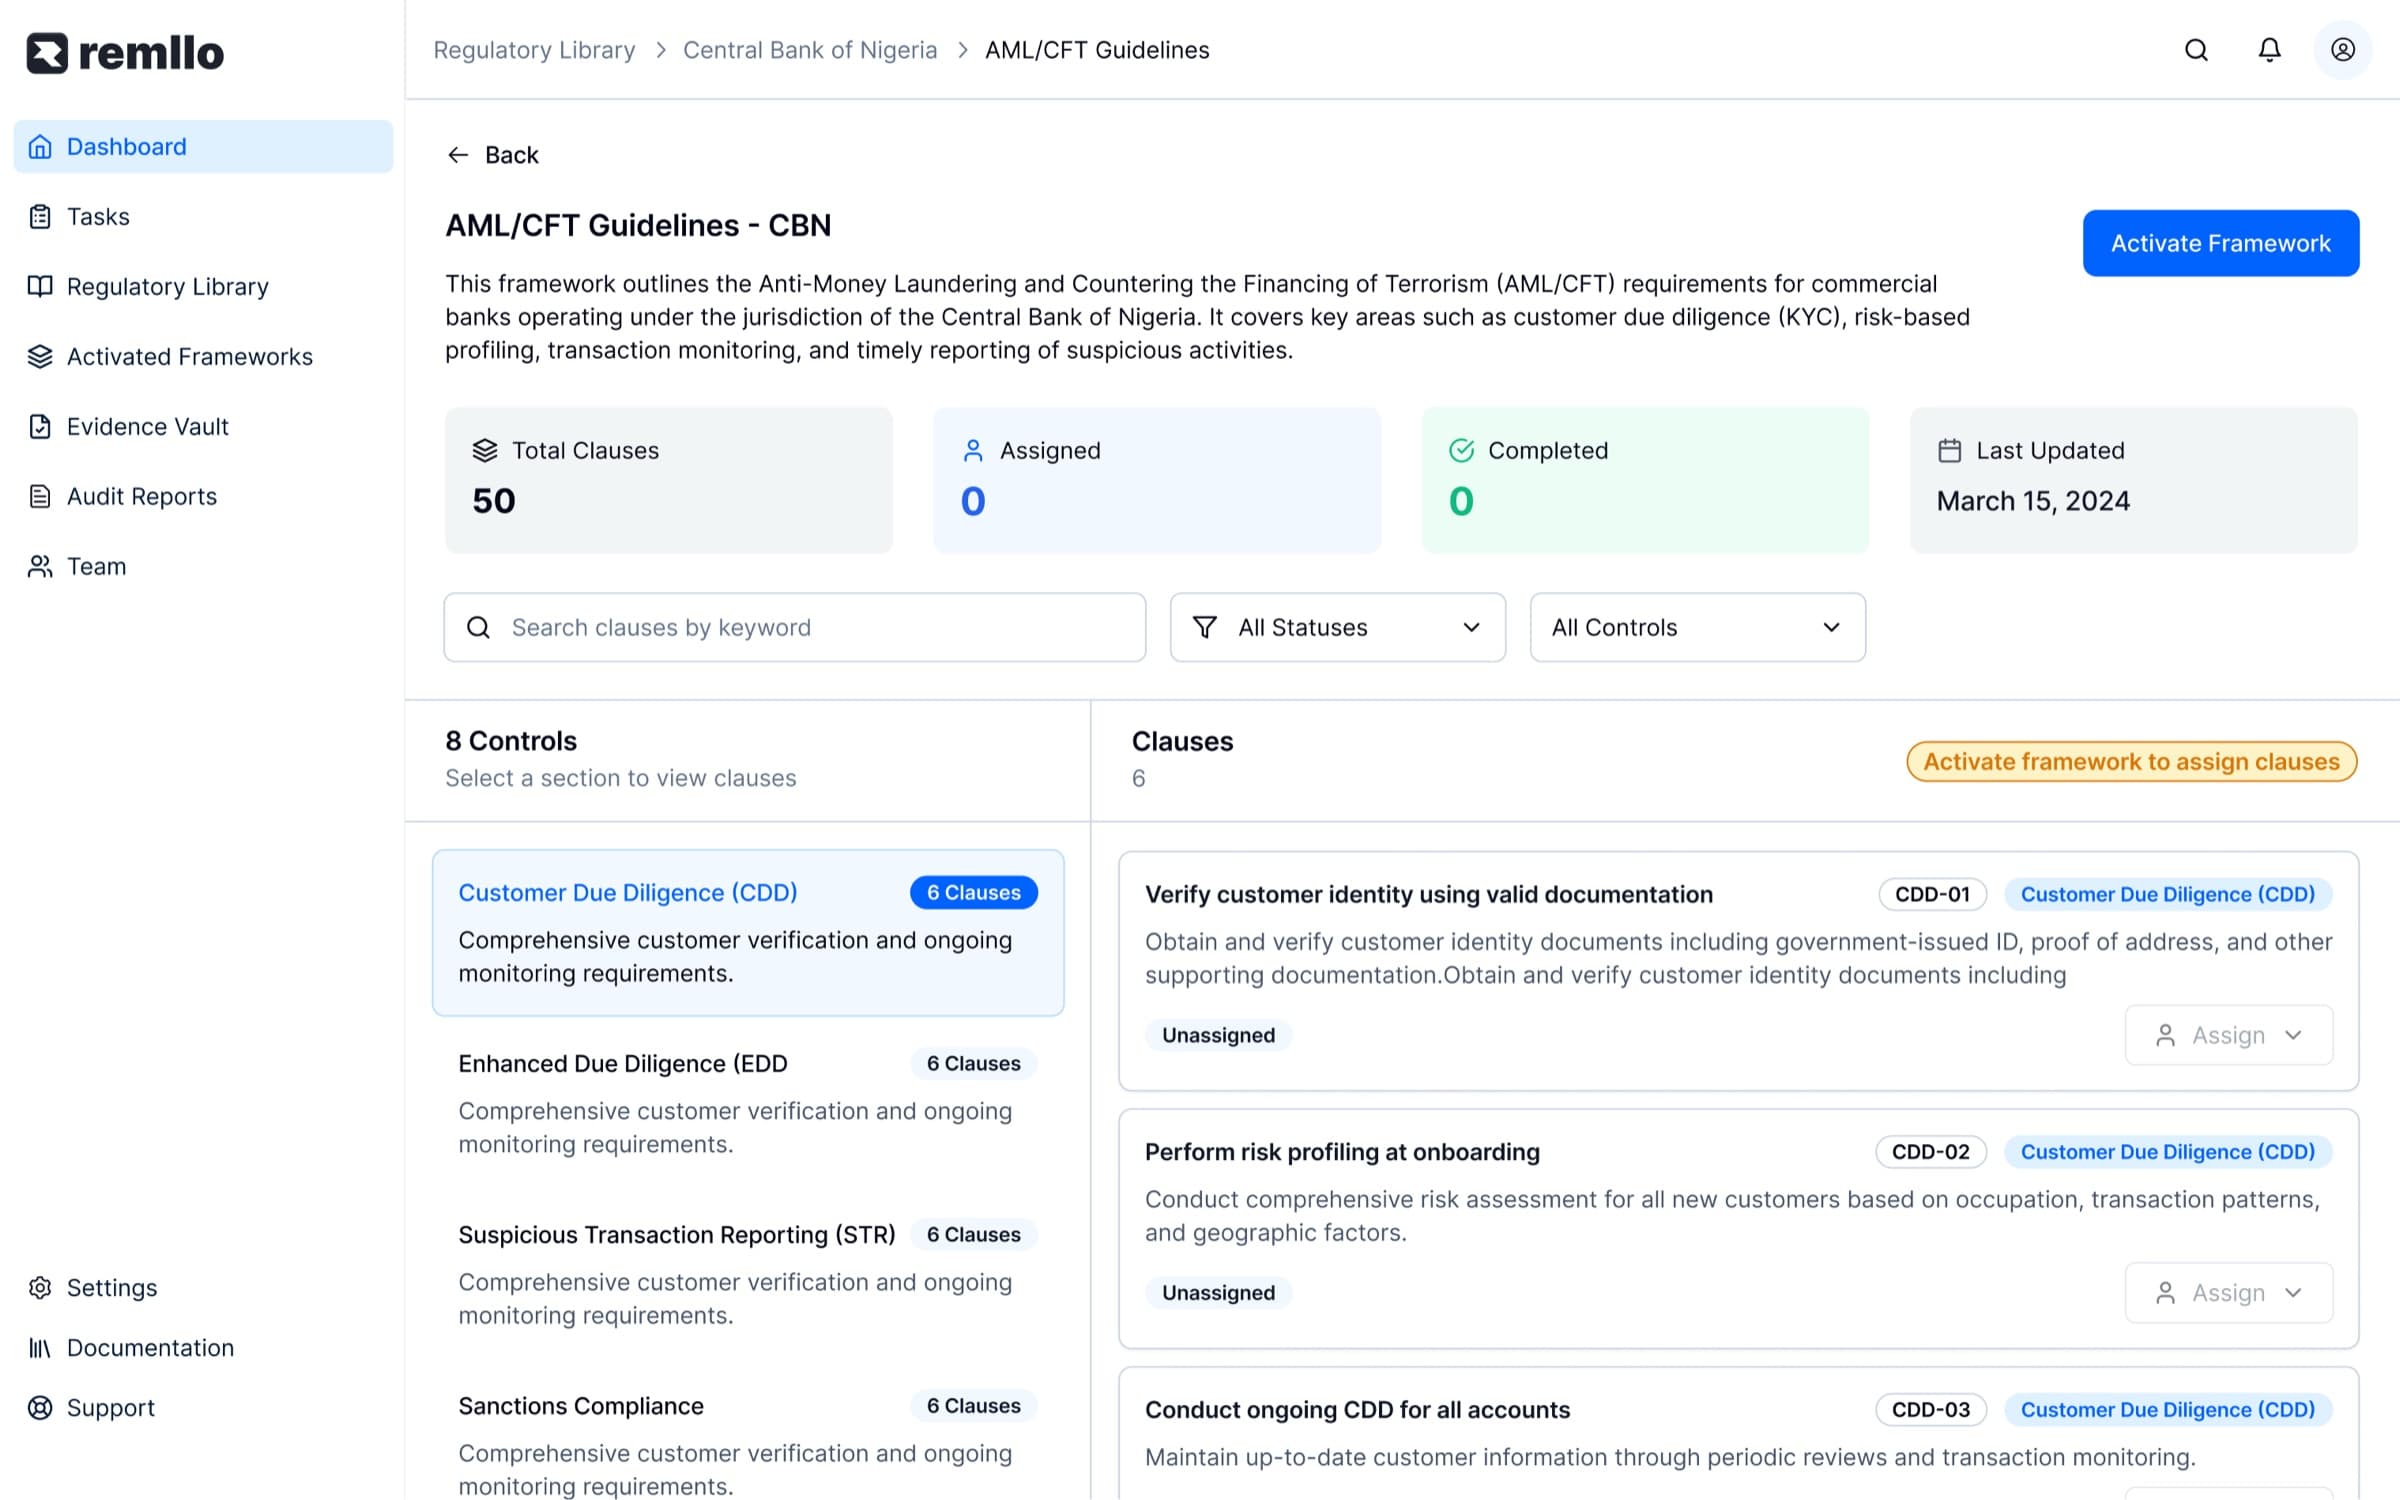This screenshot has height=1500, width=2400.
Task: Click Regulatory Library breadcrumb
Action: [x=534, y=50]
